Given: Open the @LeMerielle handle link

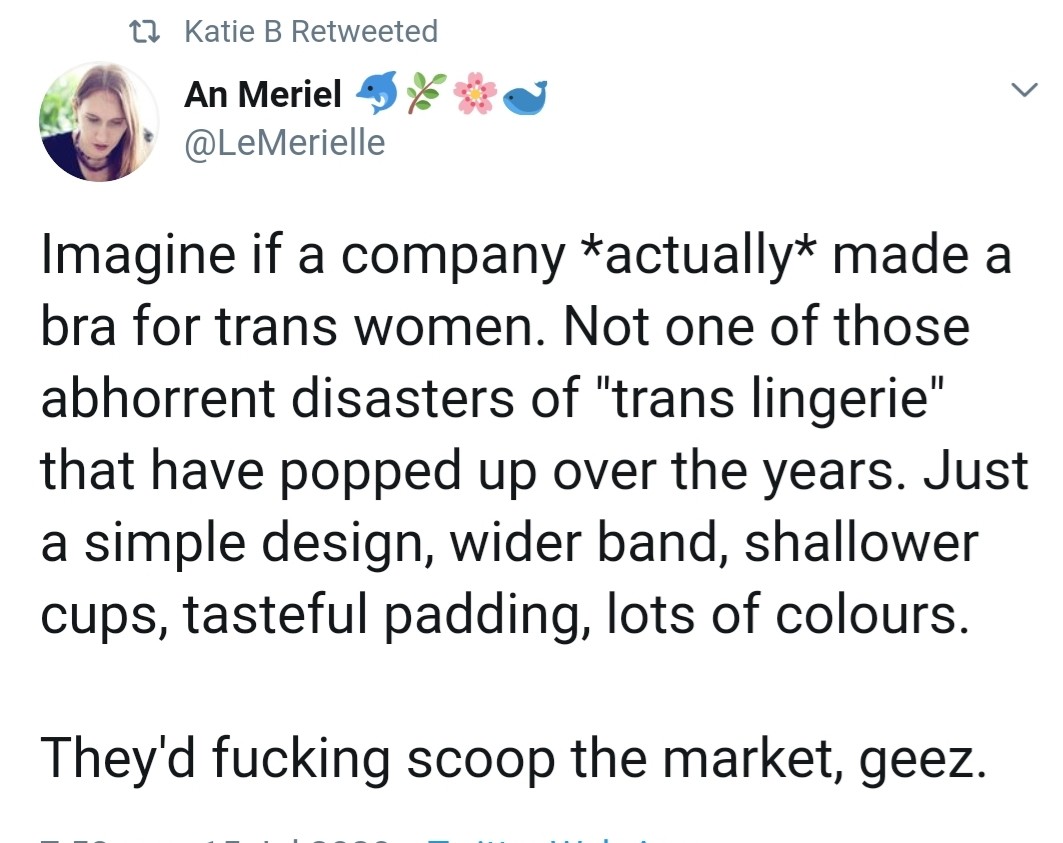Looking at the screenshot, I should tap(284, 142).
